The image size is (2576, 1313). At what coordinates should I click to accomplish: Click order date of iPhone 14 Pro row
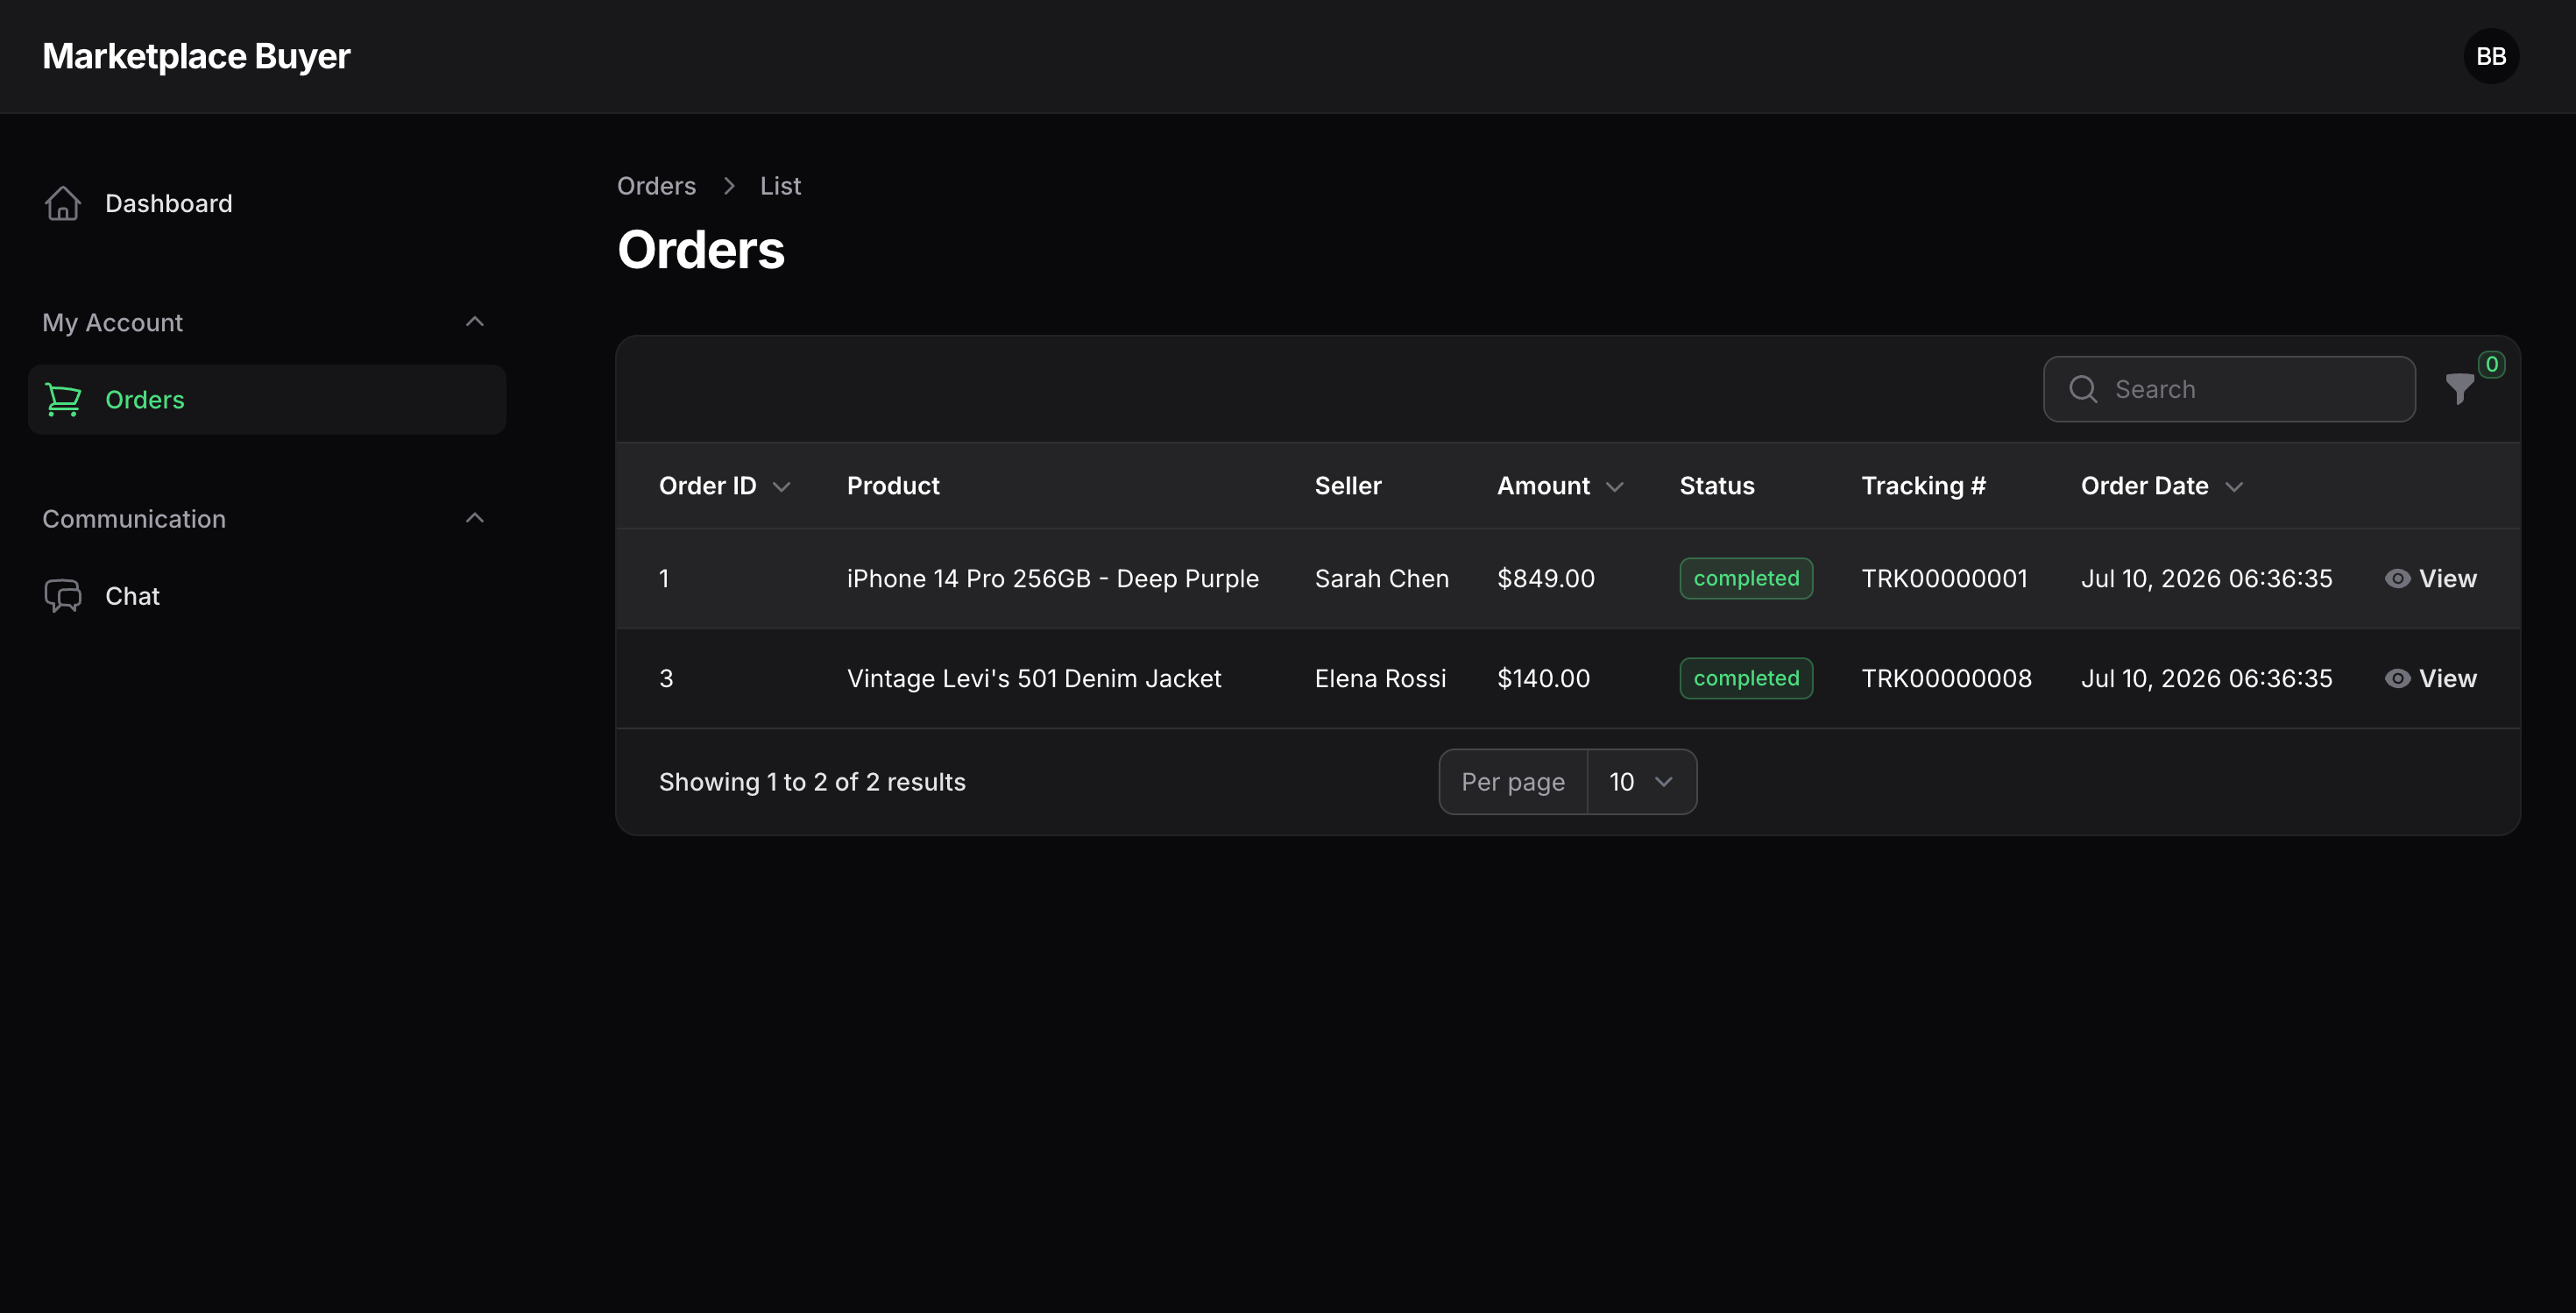coord(2206,579)
